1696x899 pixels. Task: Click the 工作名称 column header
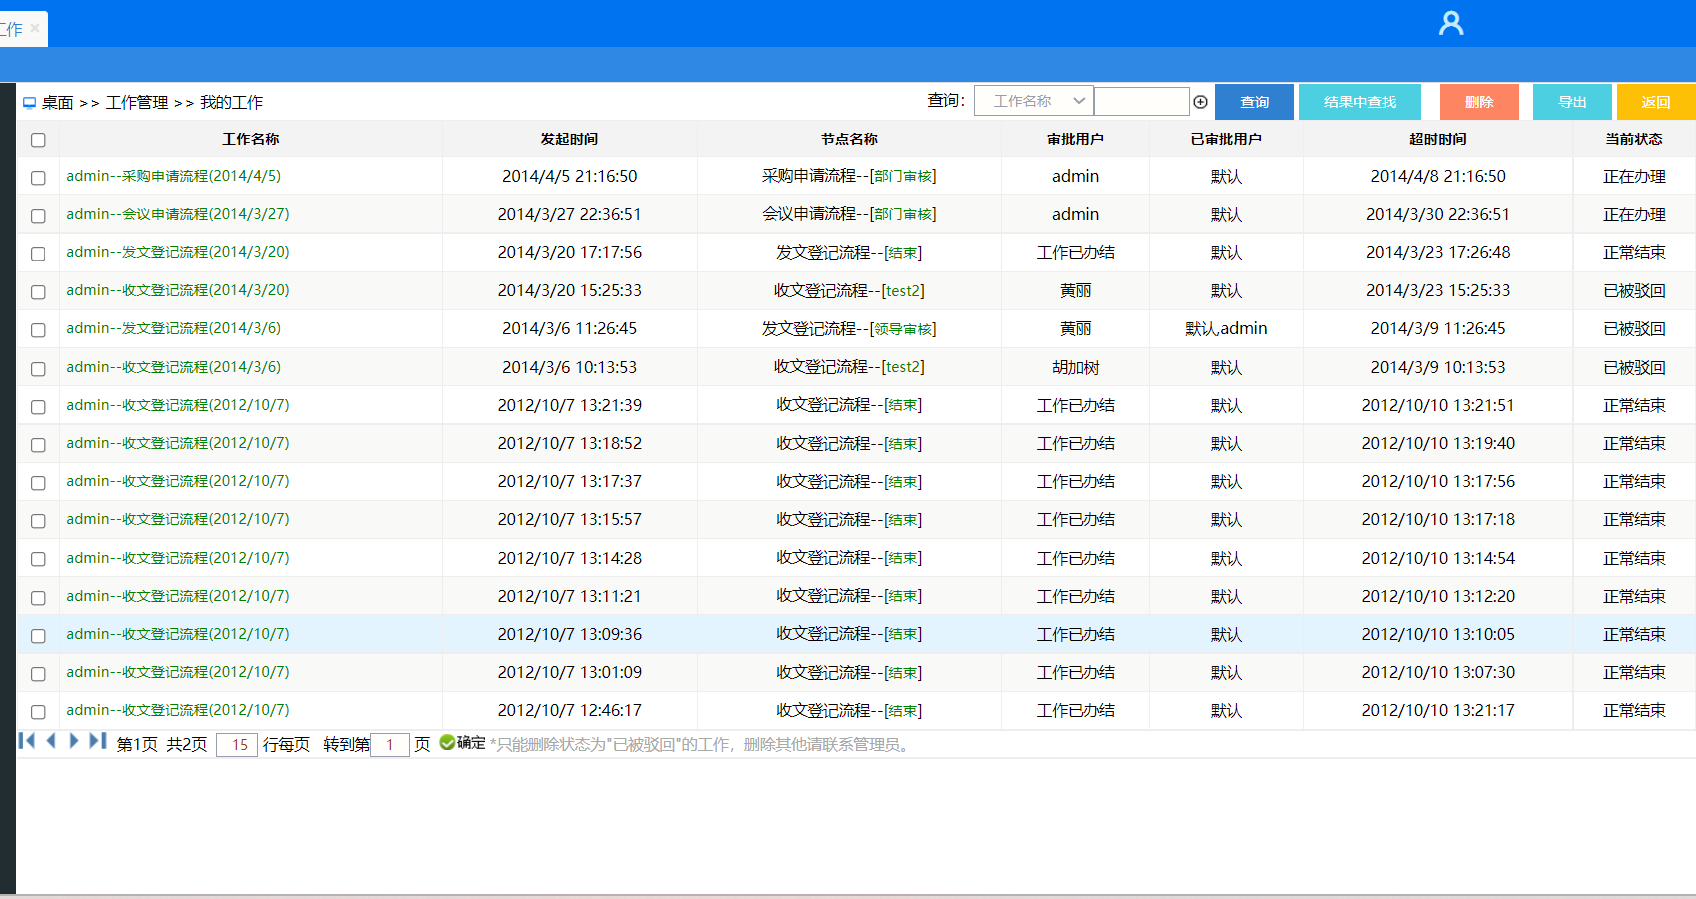(251, 139)
